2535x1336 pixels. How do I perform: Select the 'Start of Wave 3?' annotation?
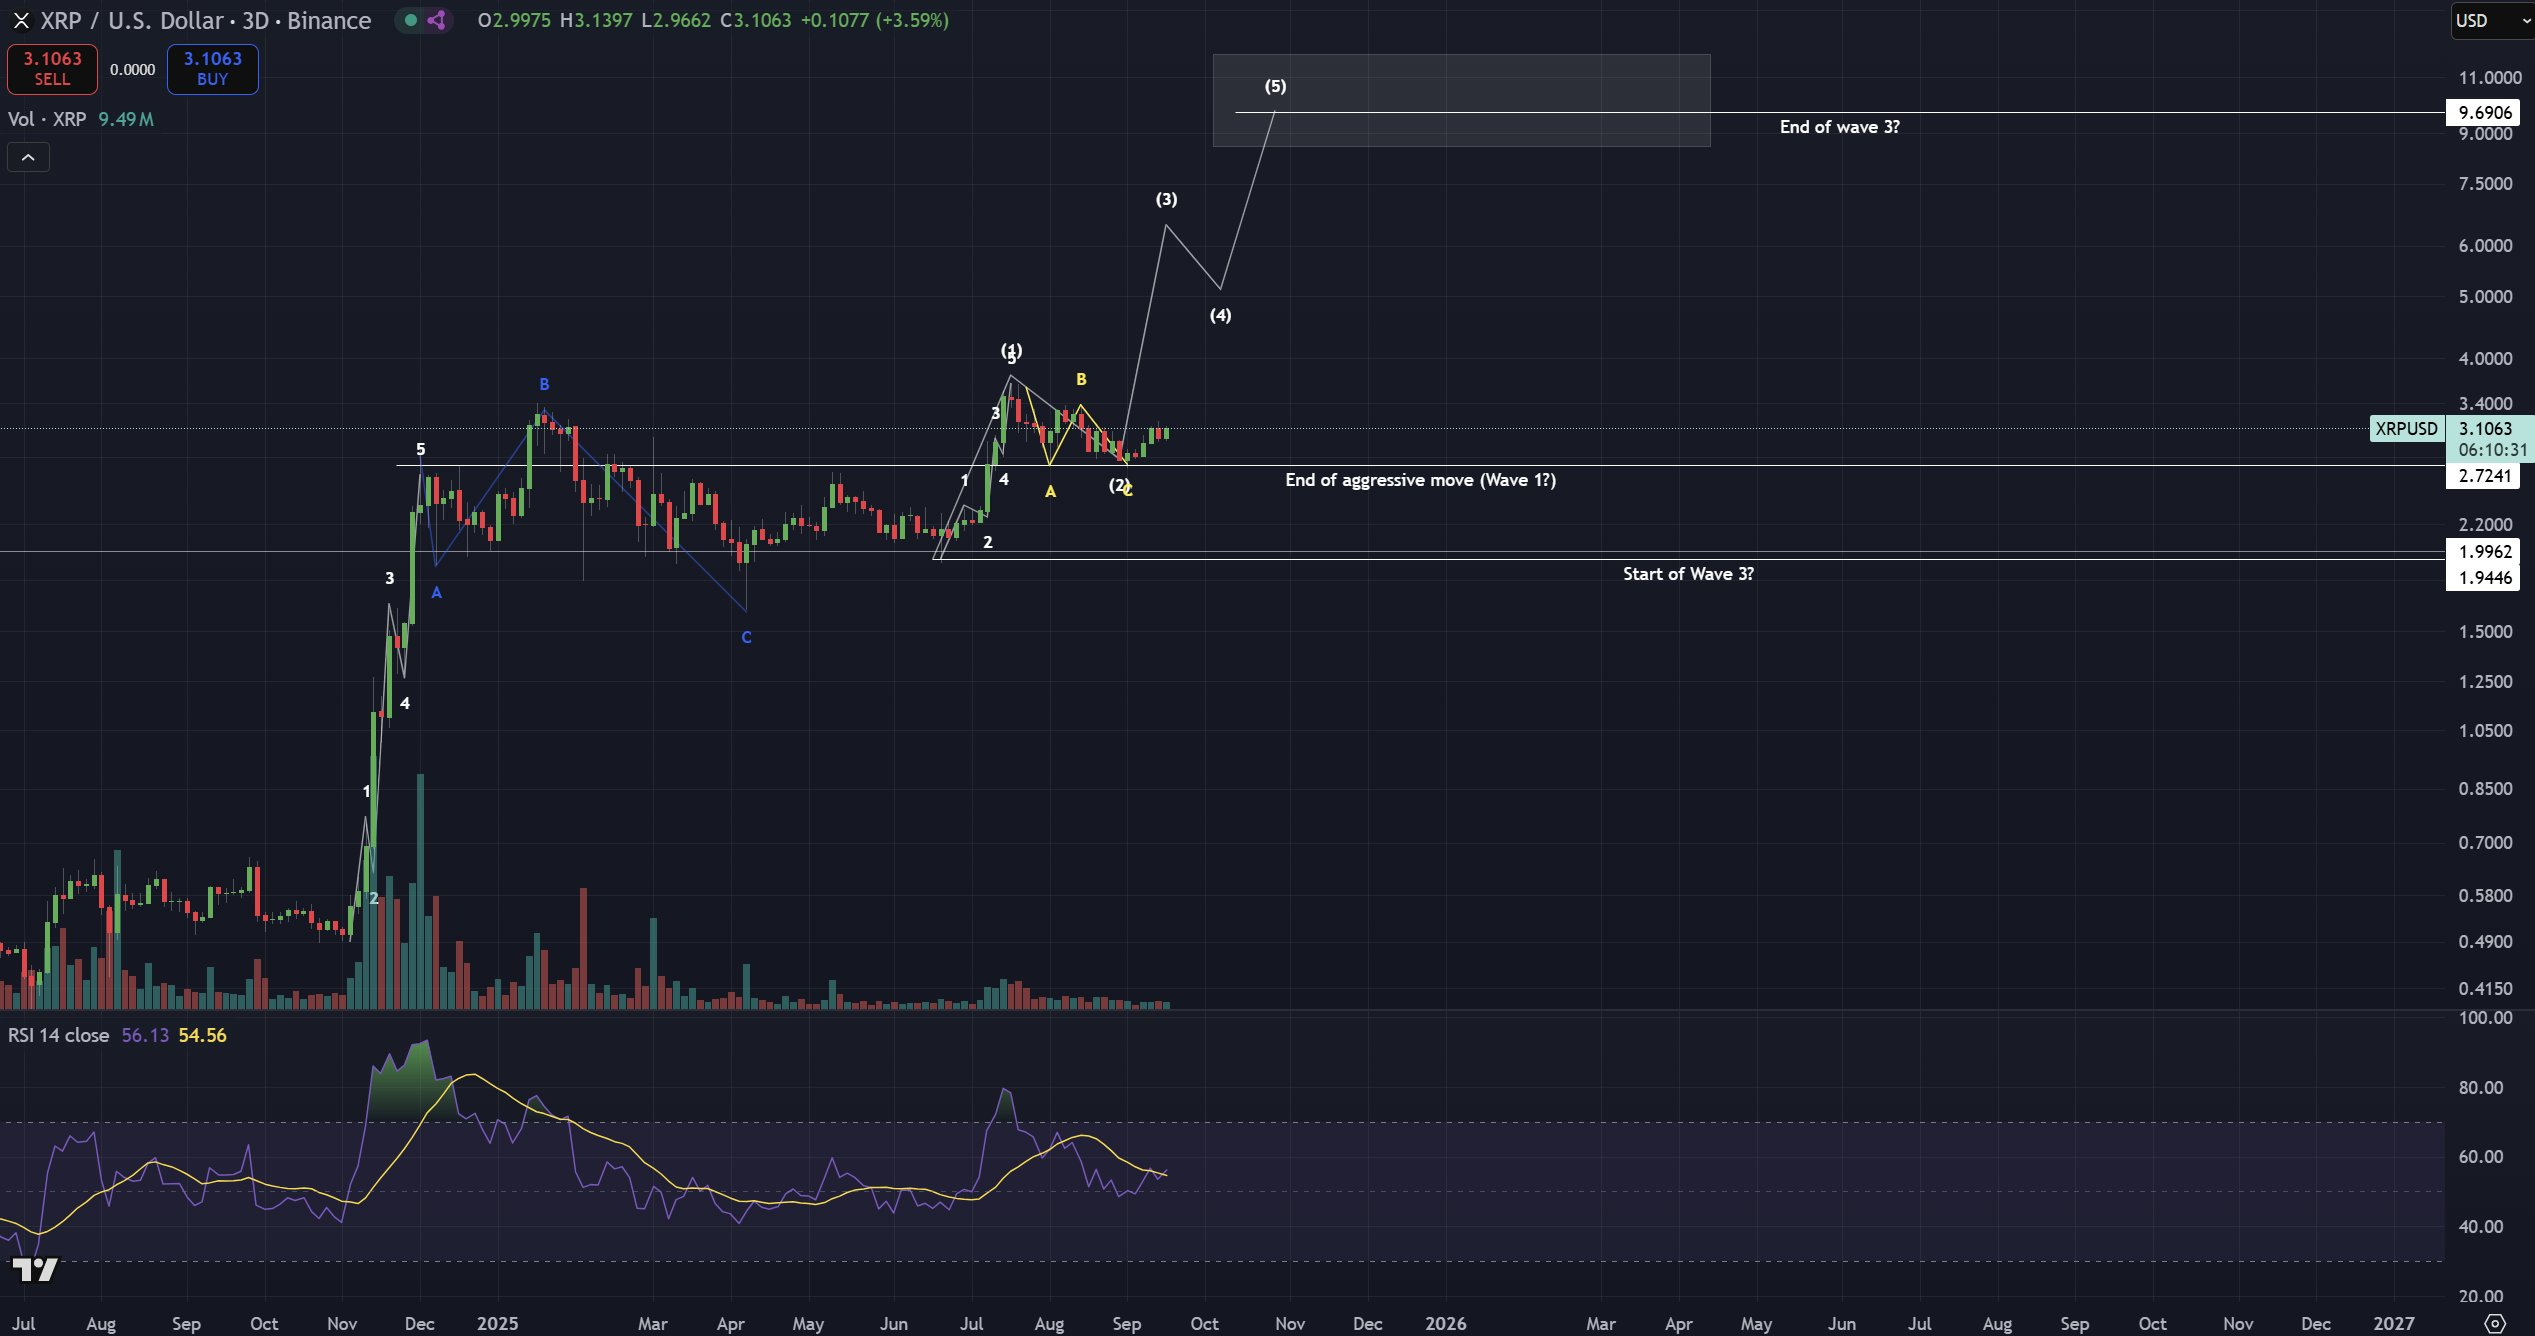pos(1688,574)
